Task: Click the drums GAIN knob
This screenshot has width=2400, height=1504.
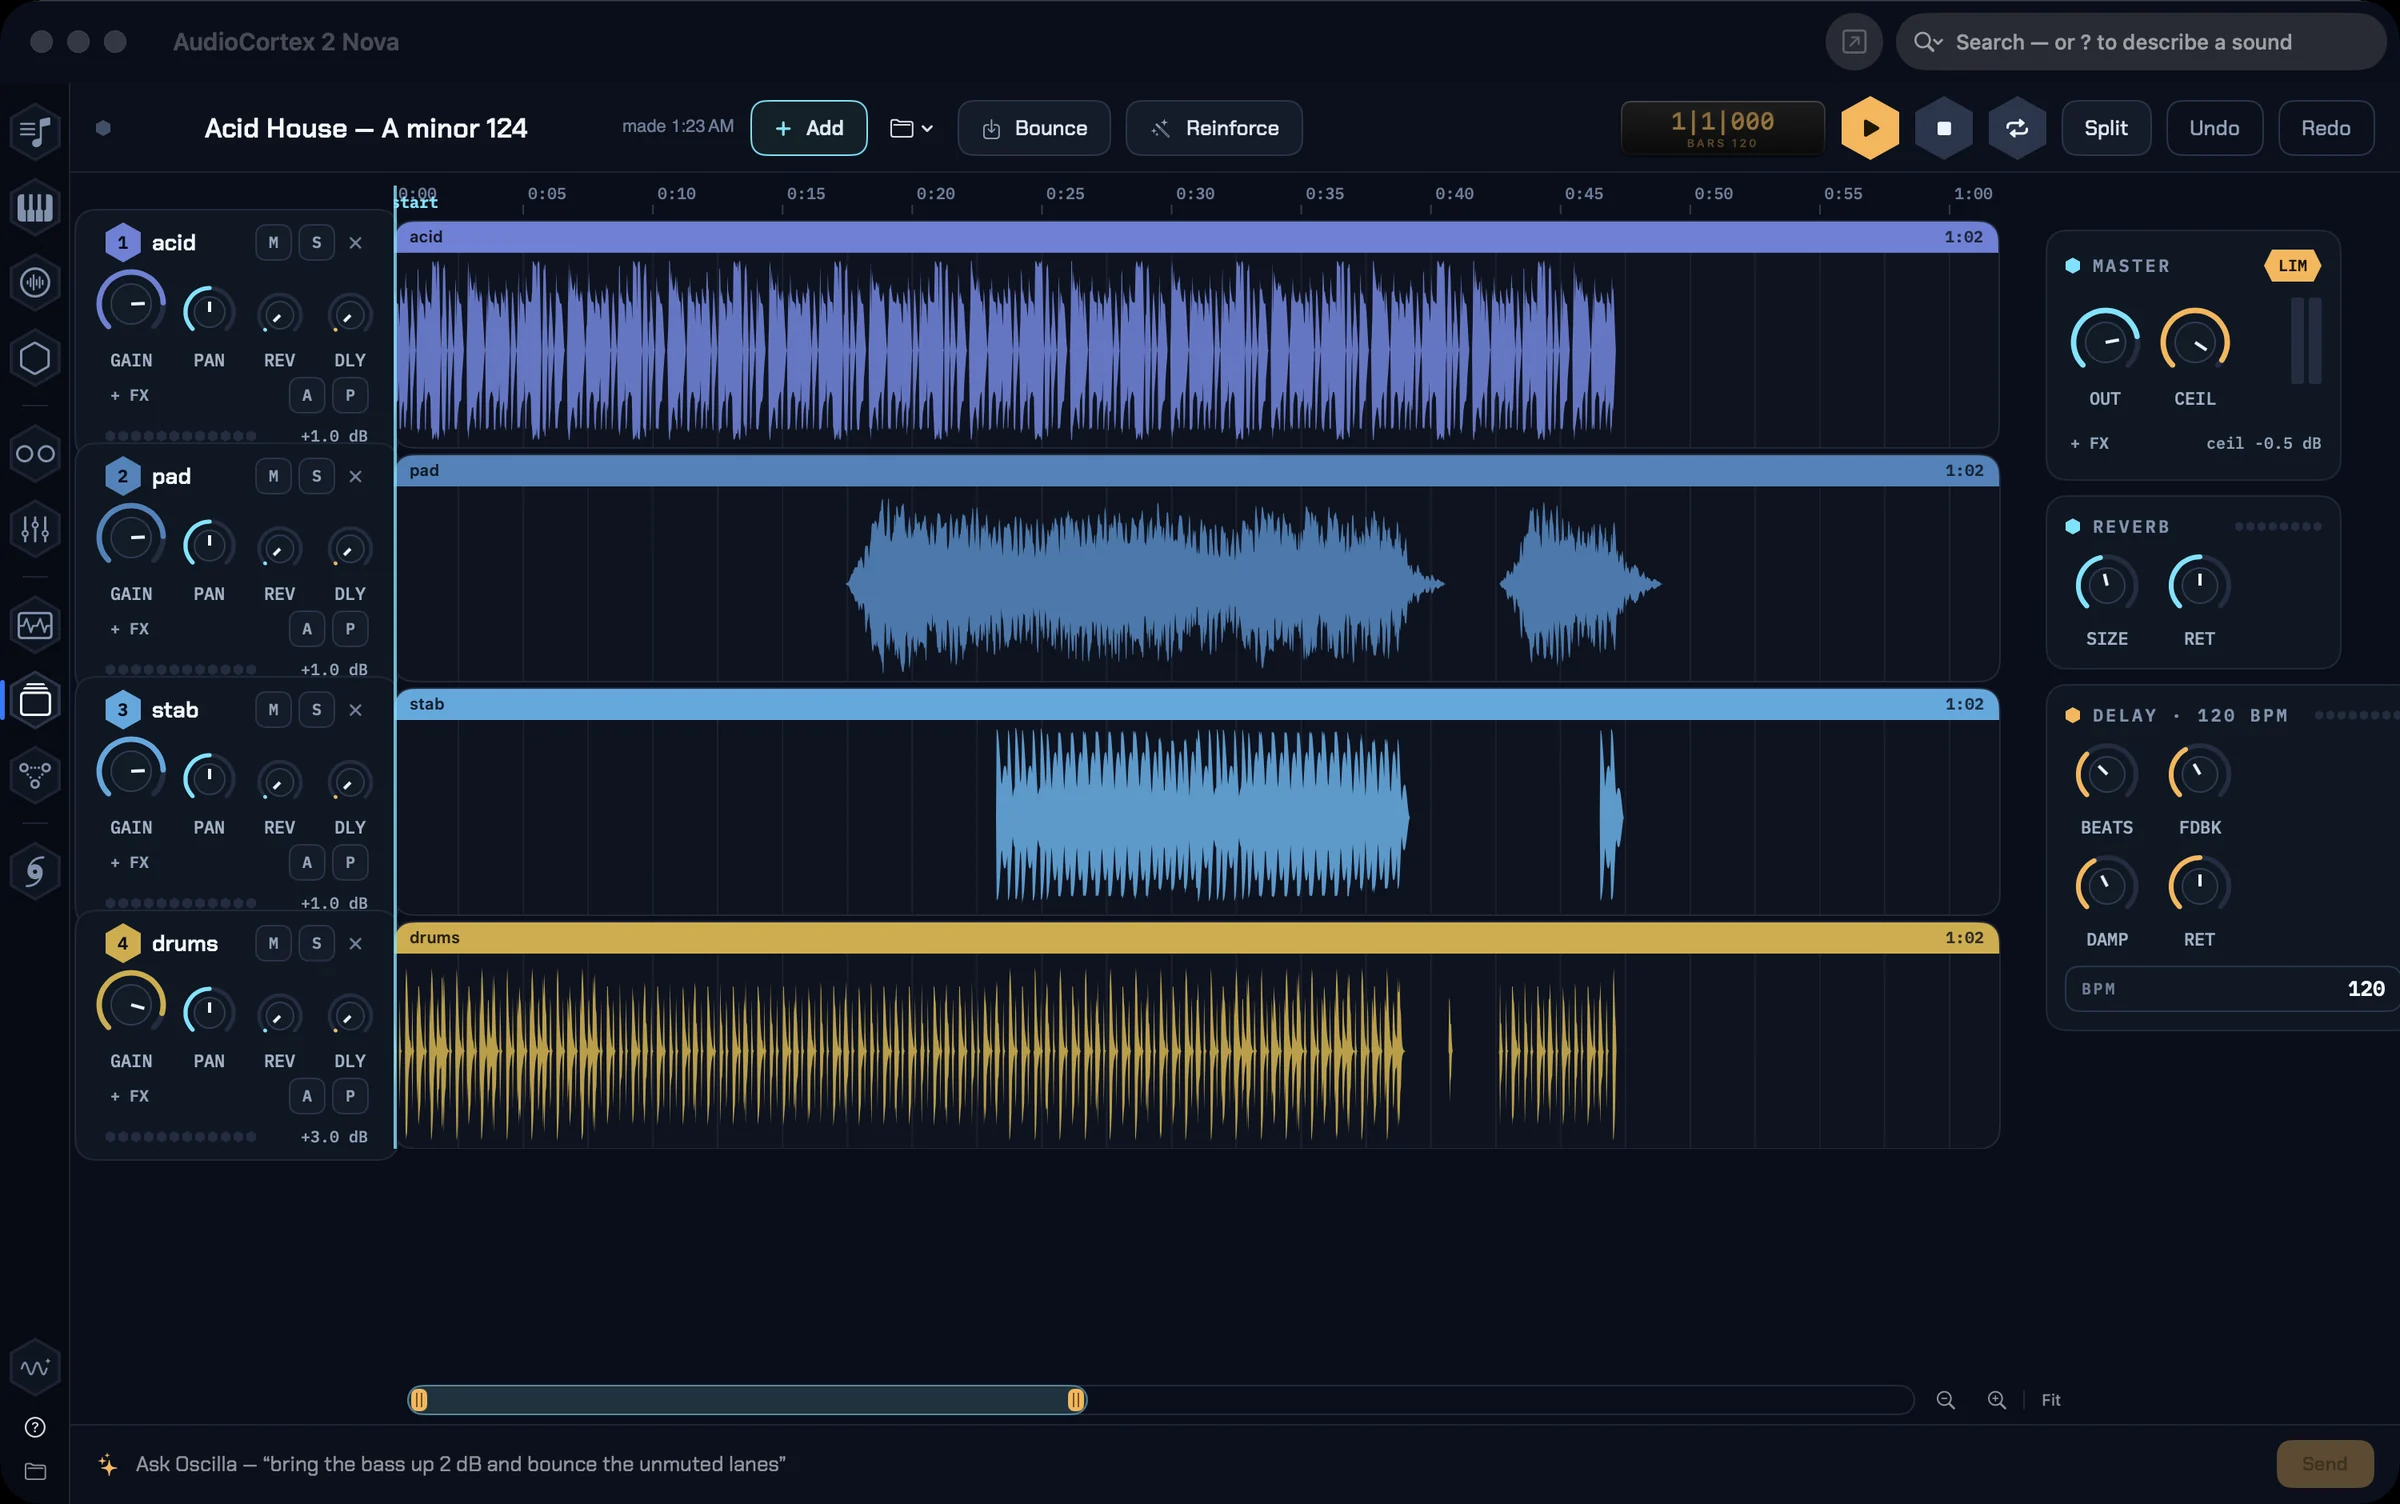Action: click(131, 1005)
